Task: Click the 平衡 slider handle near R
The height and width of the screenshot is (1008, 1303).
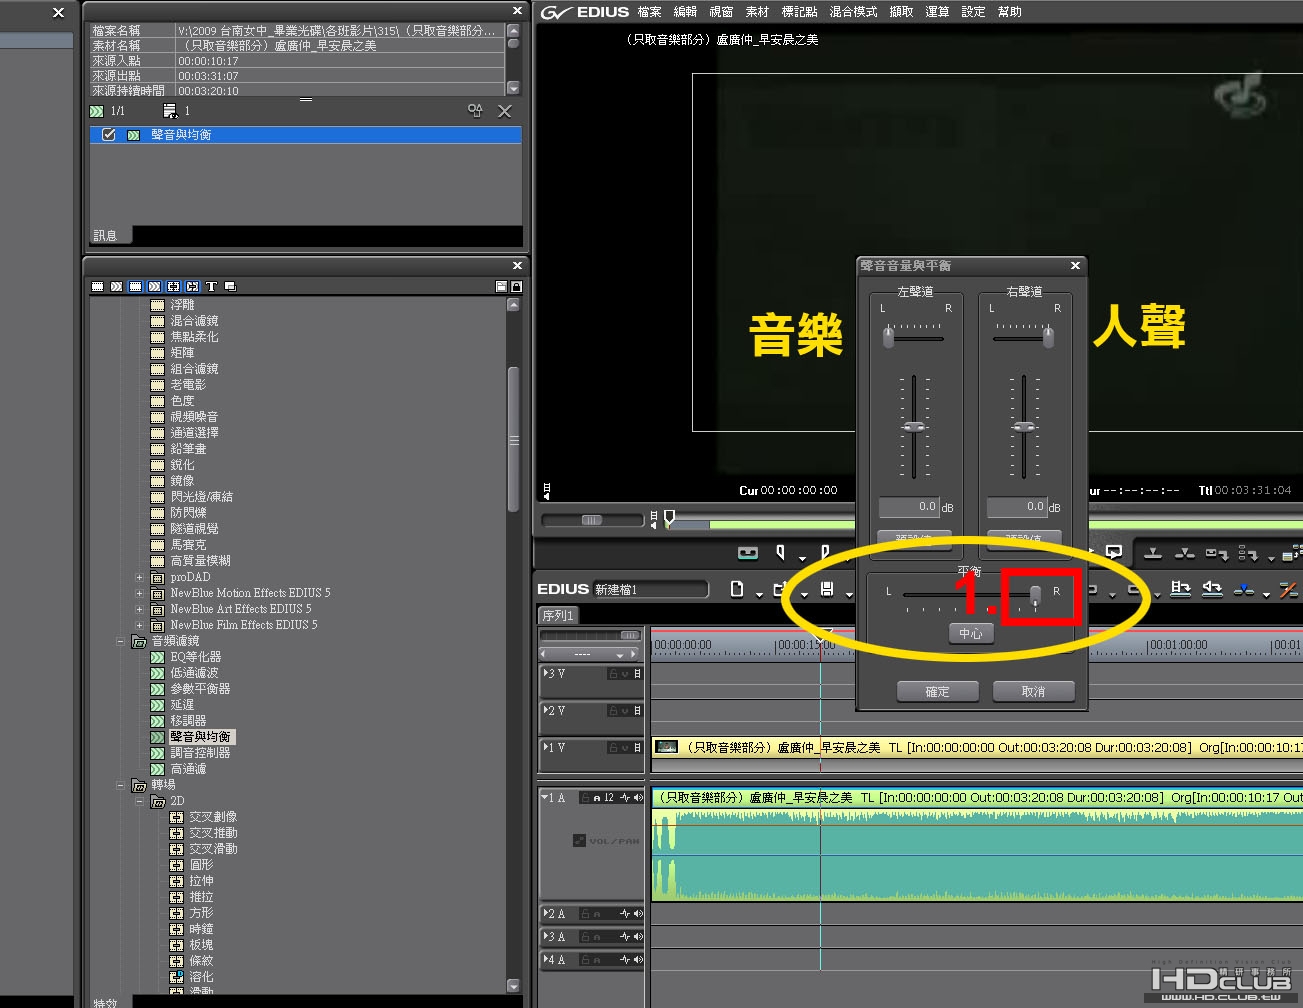Action: point(1035,597)
